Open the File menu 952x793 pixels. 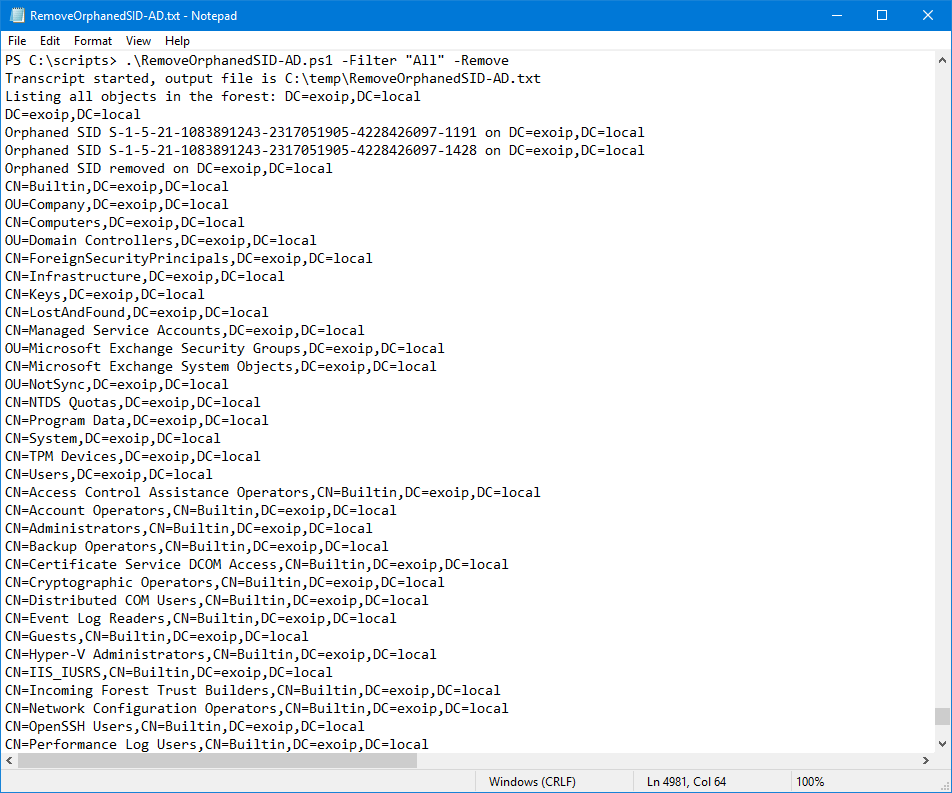tap(17, 41)
